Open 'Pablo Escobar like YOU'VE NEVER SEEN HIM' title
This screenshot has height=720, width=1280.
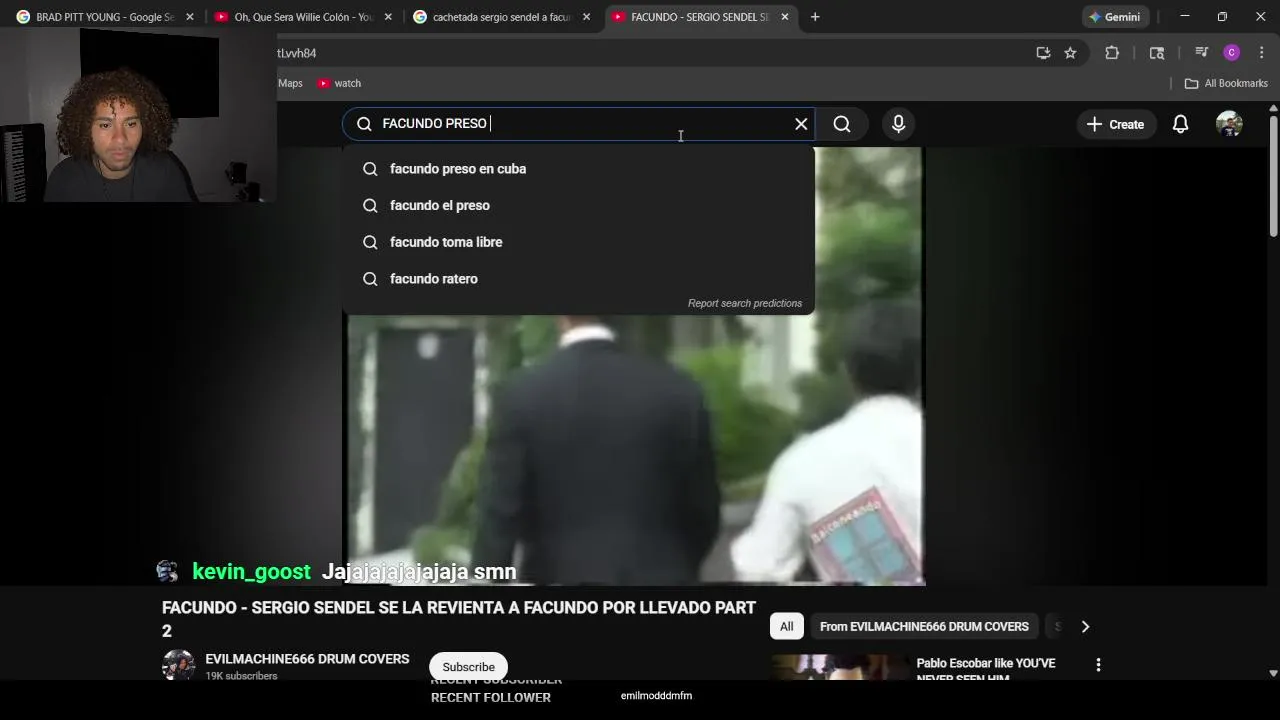click(x=986, y=670)
